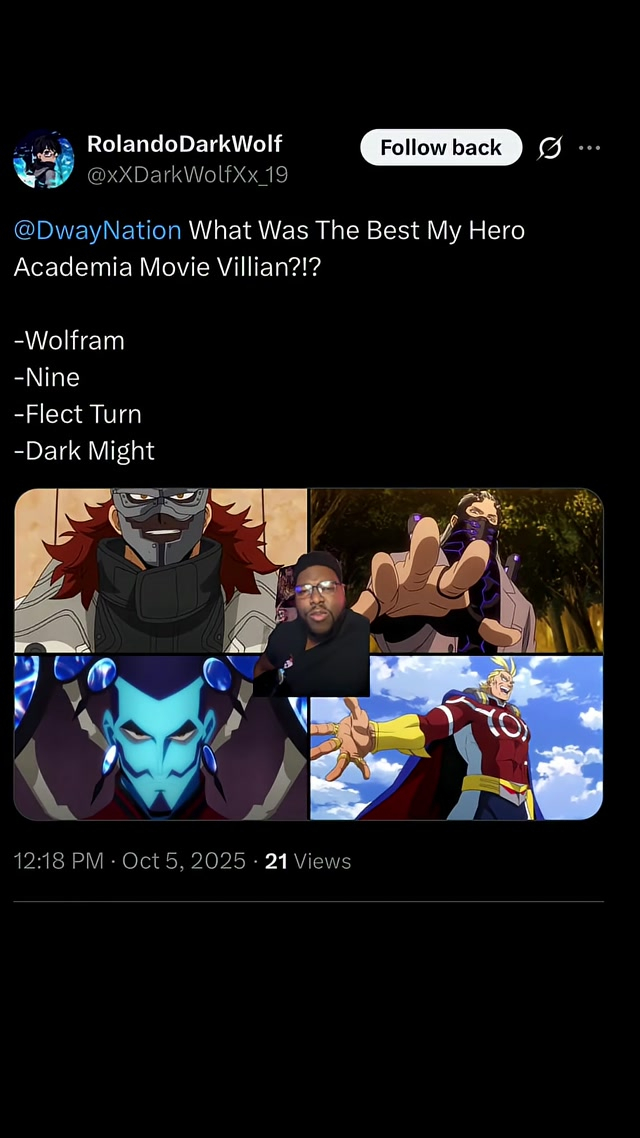This screenshot has width=640, height=1138.
Task: Click the 12:18 PM timestamp
Action: tap(58, 861)
